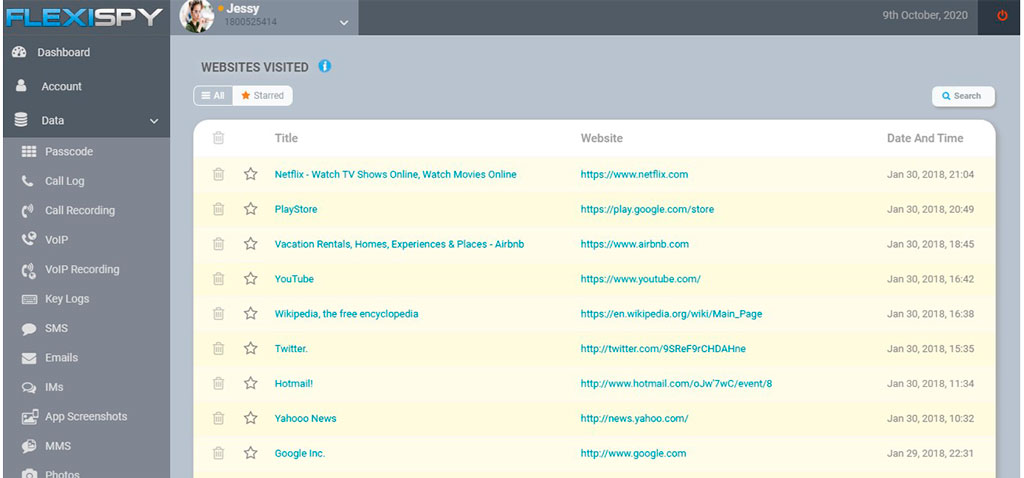Star the Hotmail! entry
Screen dimensions: 1024x478
pyautogui.click(x=251, y=383)
